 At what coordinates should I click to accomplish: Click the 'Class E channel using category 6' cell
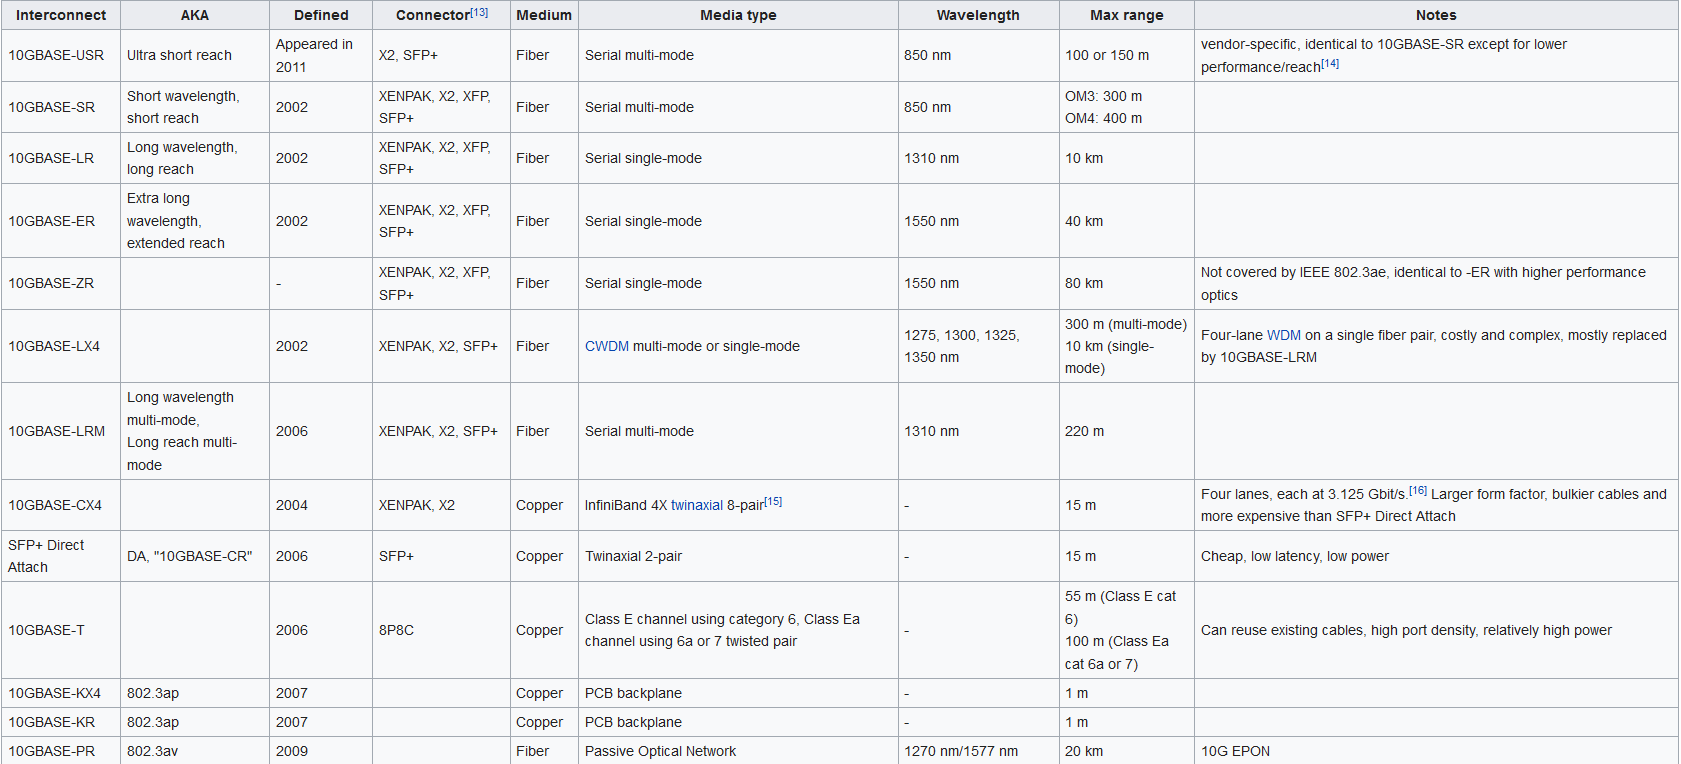[x=738, y=630]
